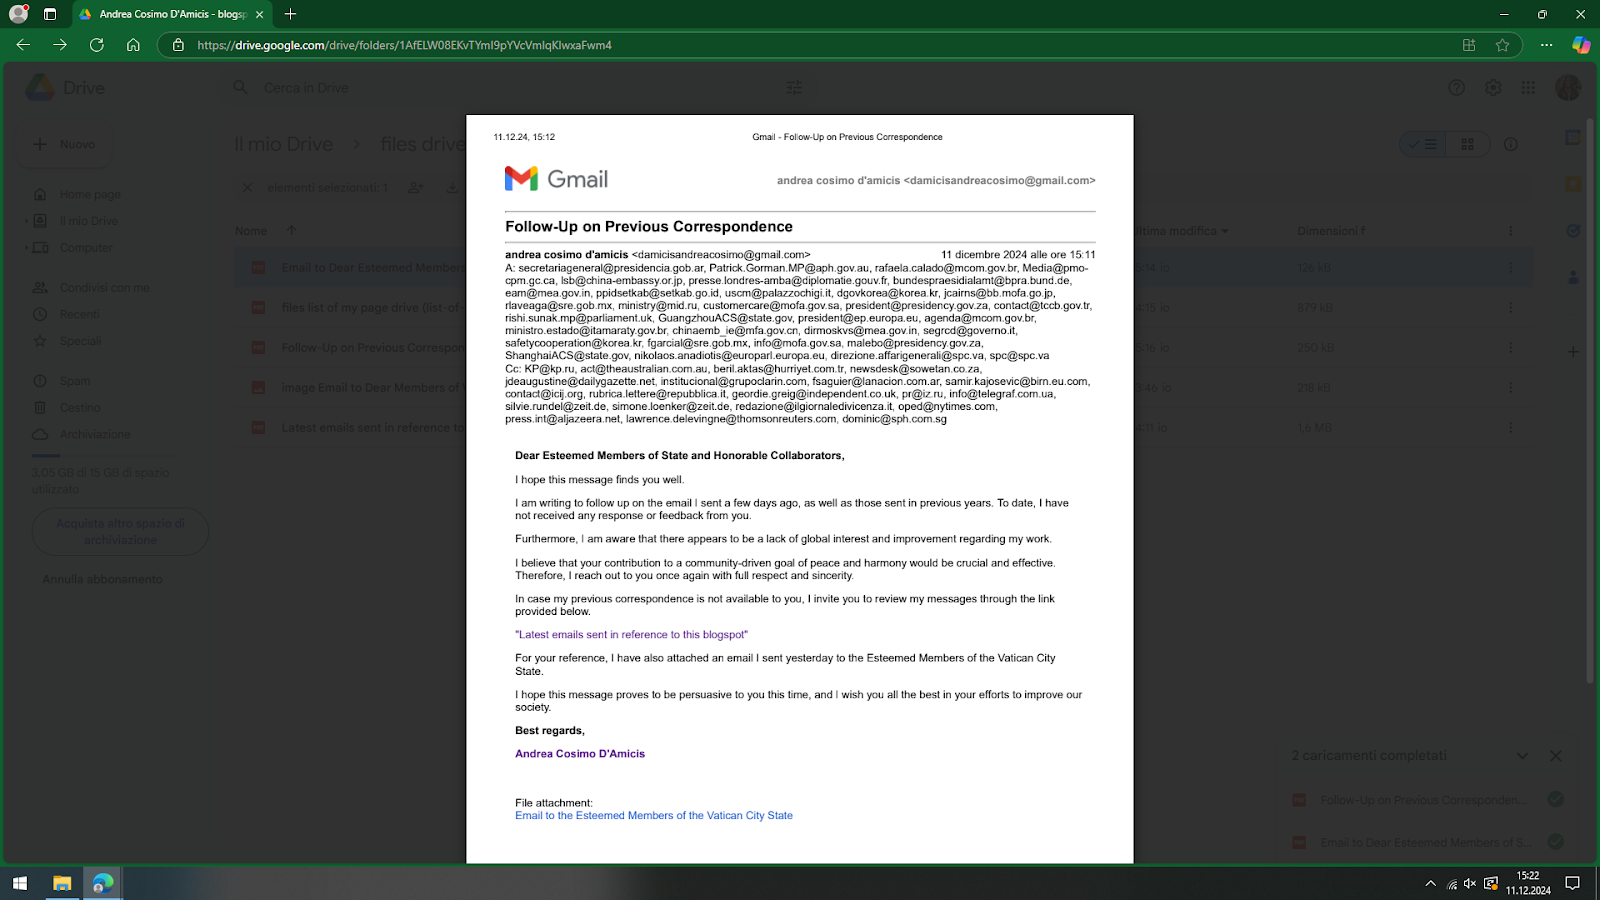Screen dimensions: 1600x900
Task: Click the Nuovo button
Action: coord(65,144)
